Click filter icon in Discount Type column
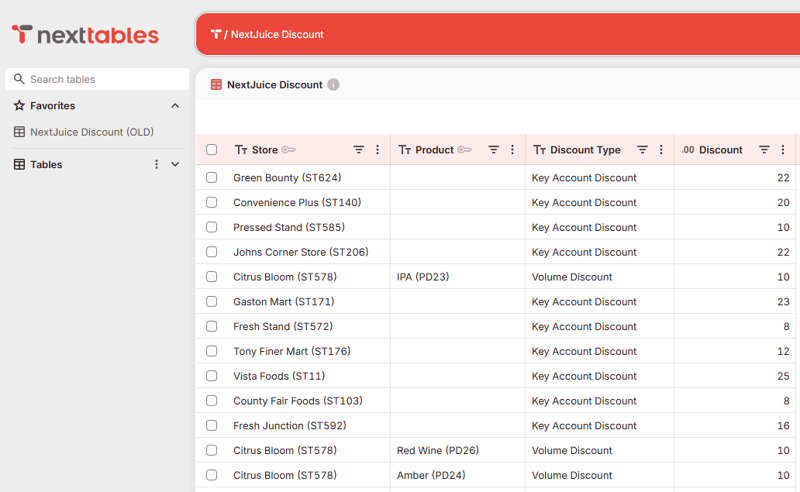The image size is (800, 492). [x=643, y=150]
